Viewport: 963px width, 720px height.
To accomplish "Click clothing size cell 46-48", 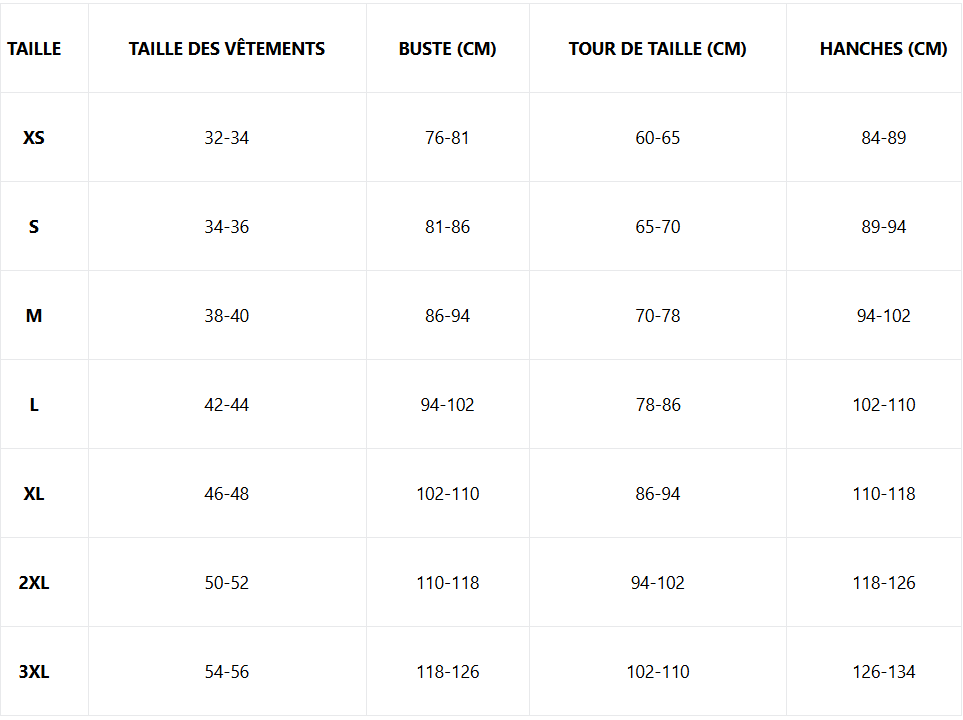I will (227, 494).
